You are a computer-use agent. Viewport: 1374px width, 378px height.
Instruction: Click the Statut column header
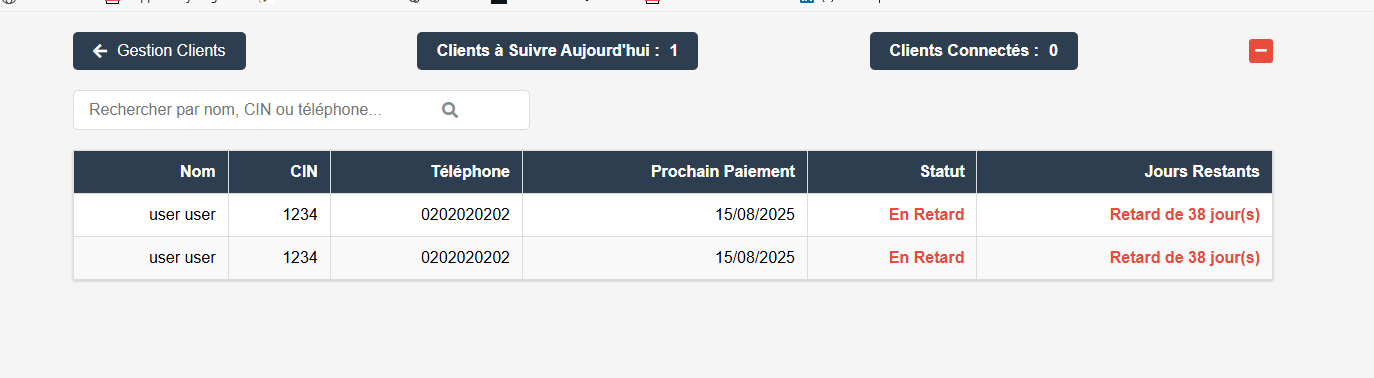point(942,172)
